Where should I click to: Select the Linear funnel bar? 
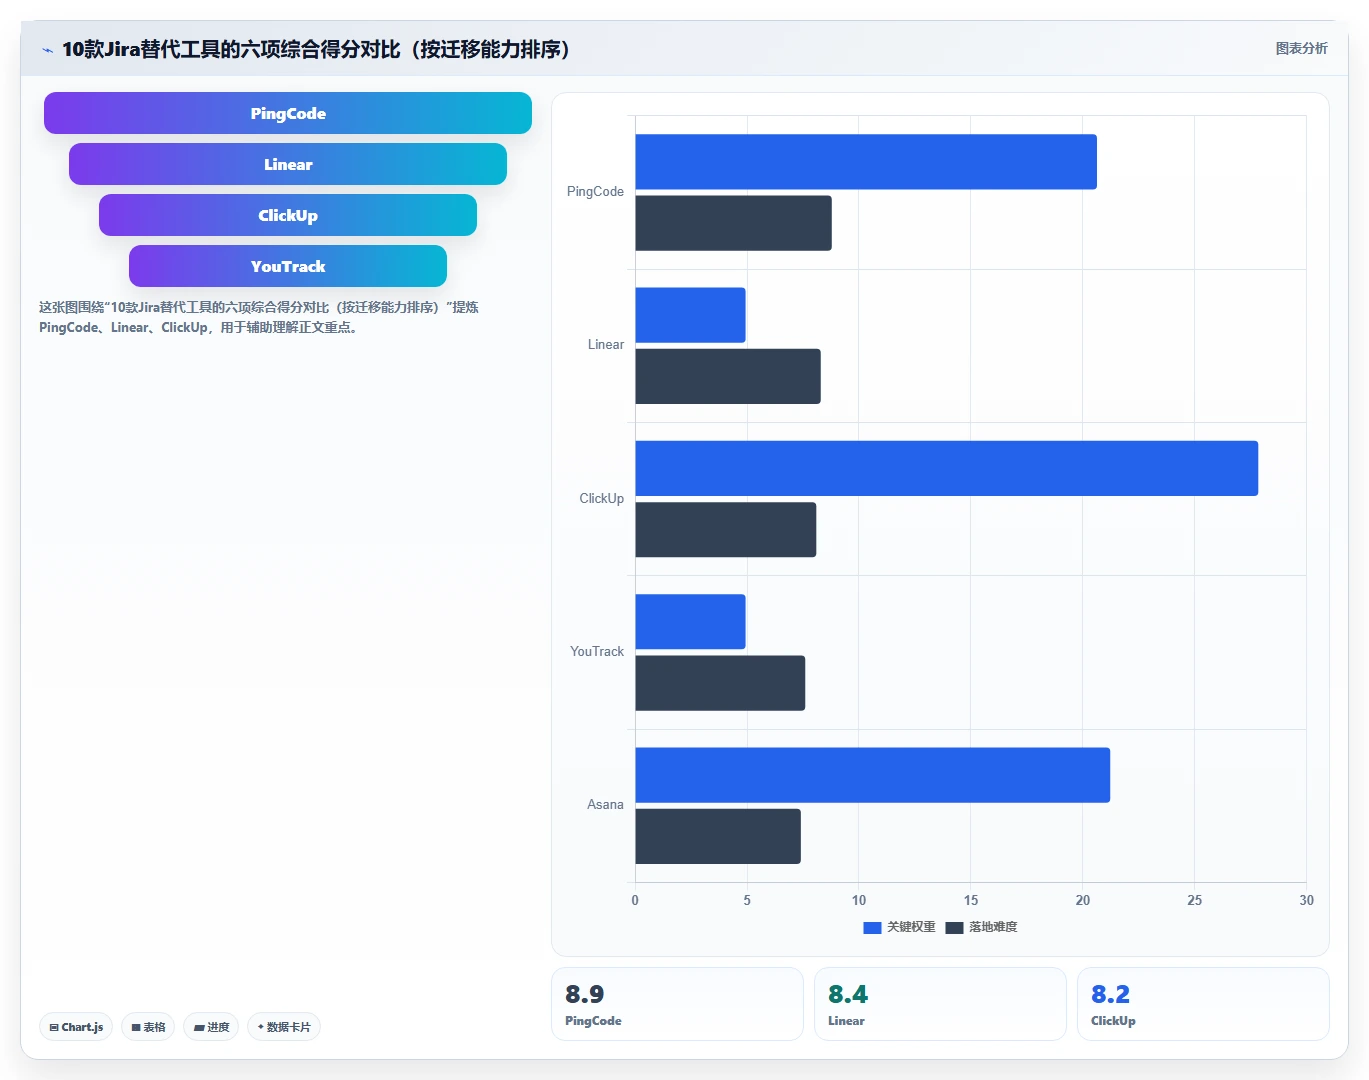[x=288, y=164]
